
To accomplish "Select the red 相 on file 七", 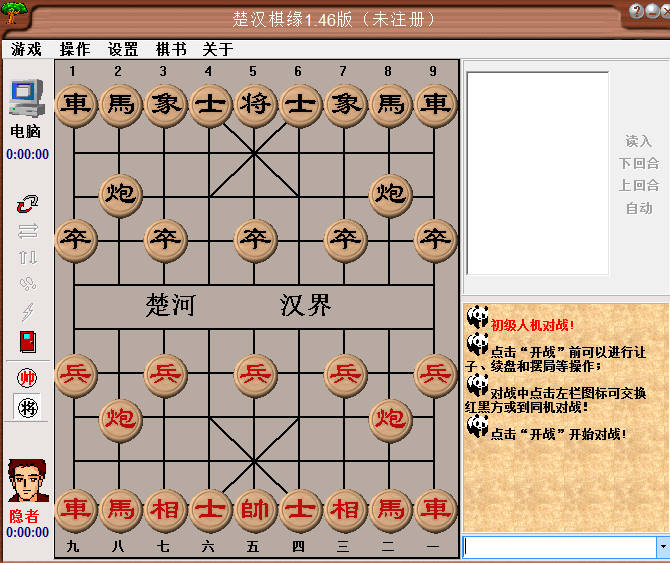I will point(165,510).
